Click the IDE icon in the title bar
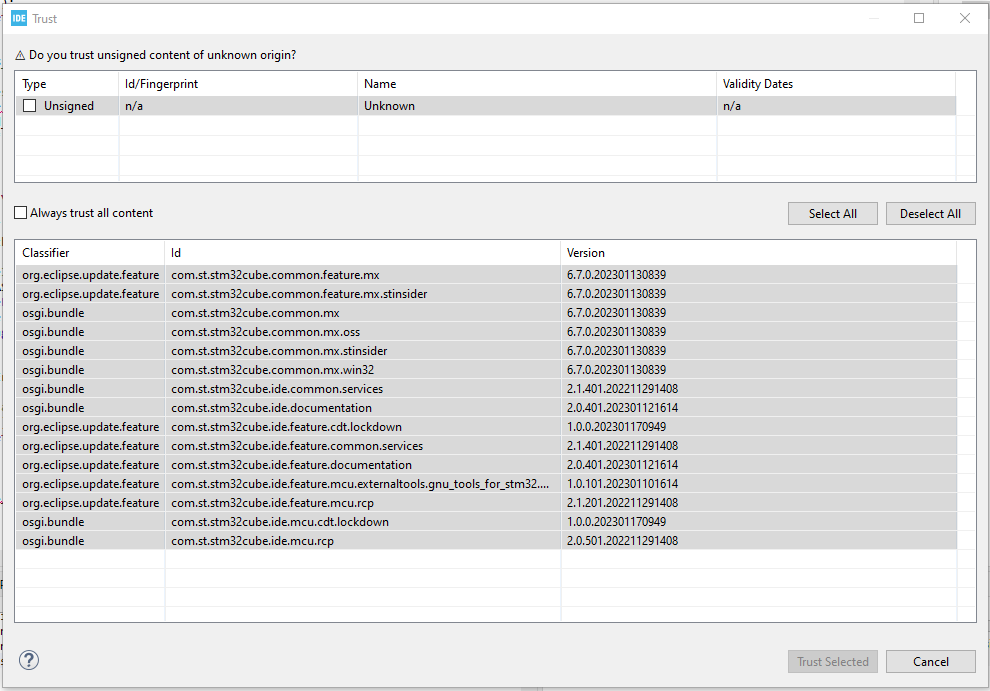990x691 pixels. point(19,18)
